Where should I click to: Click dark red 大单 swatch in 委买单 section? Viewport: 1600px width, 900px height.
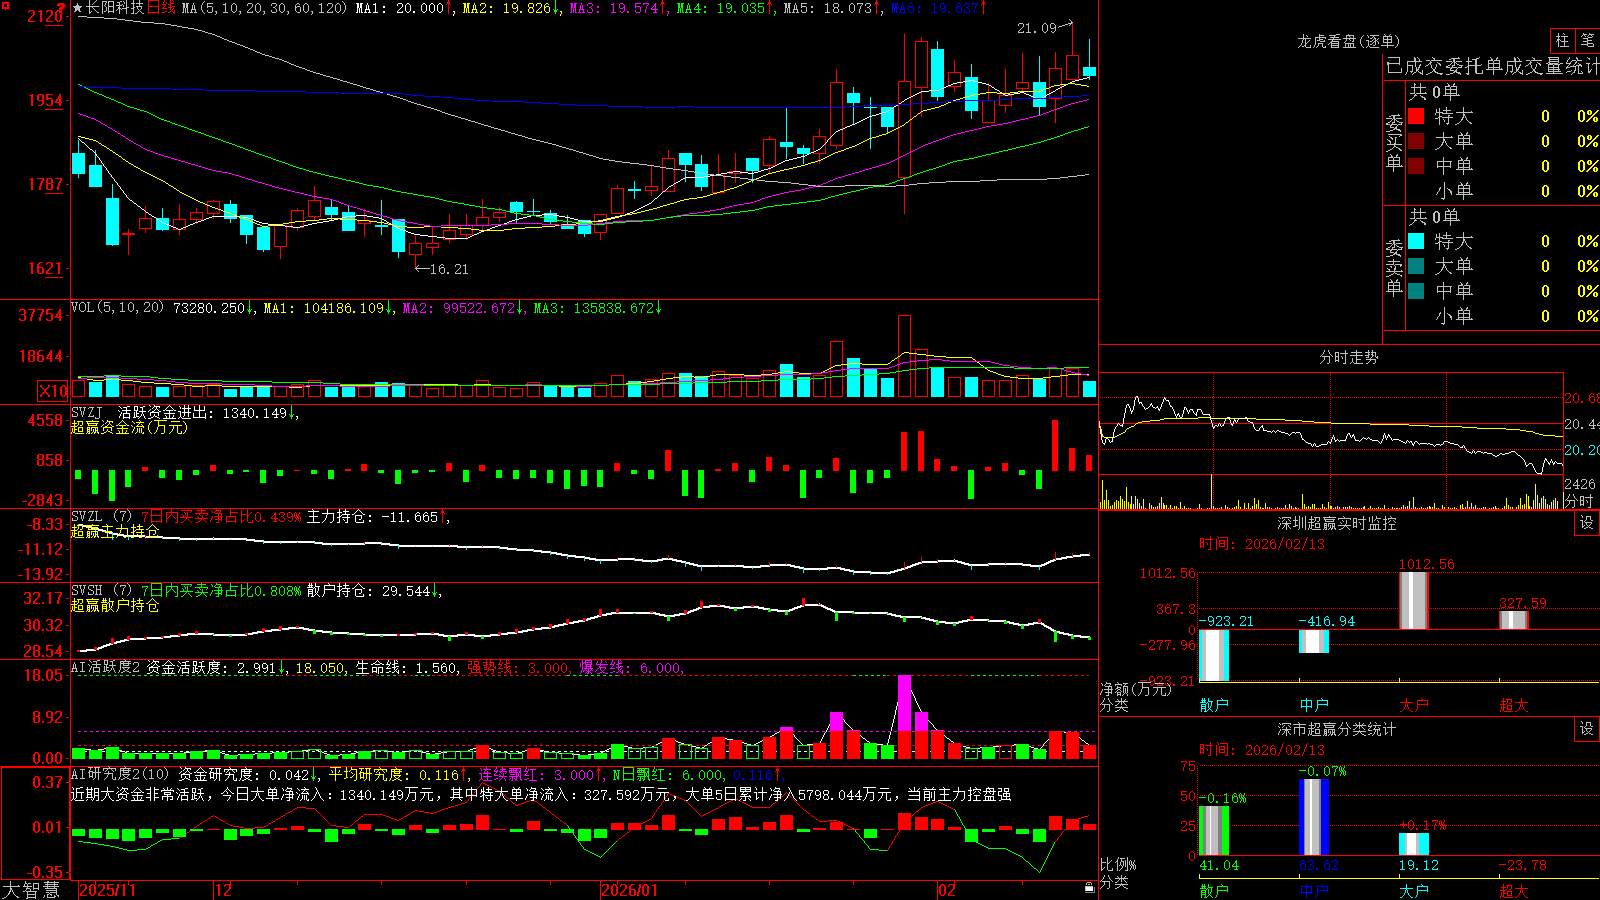point(1416,141)
